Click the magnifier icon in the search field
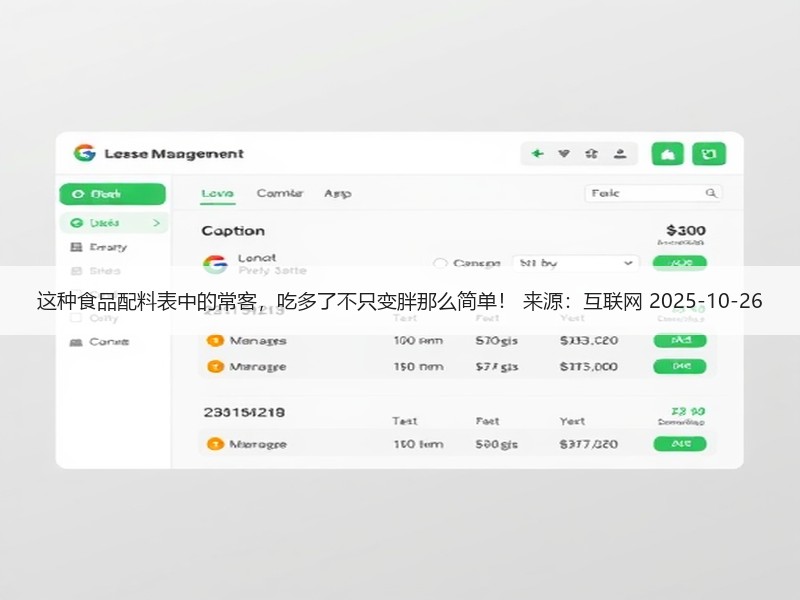 [711, 193]
